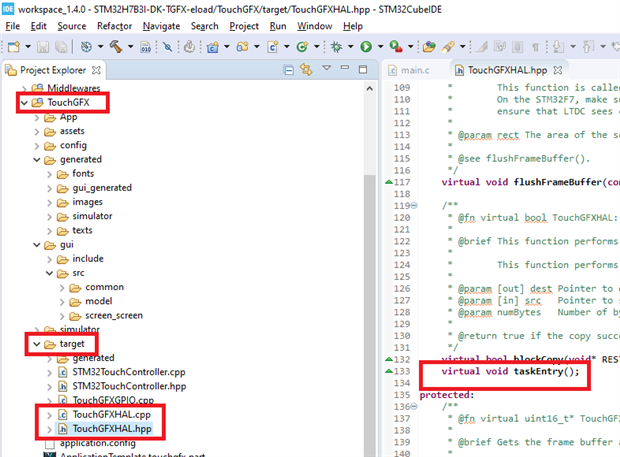
Task: Toggle Link with Editor in Project Explorer
Action: pos(308,70)
